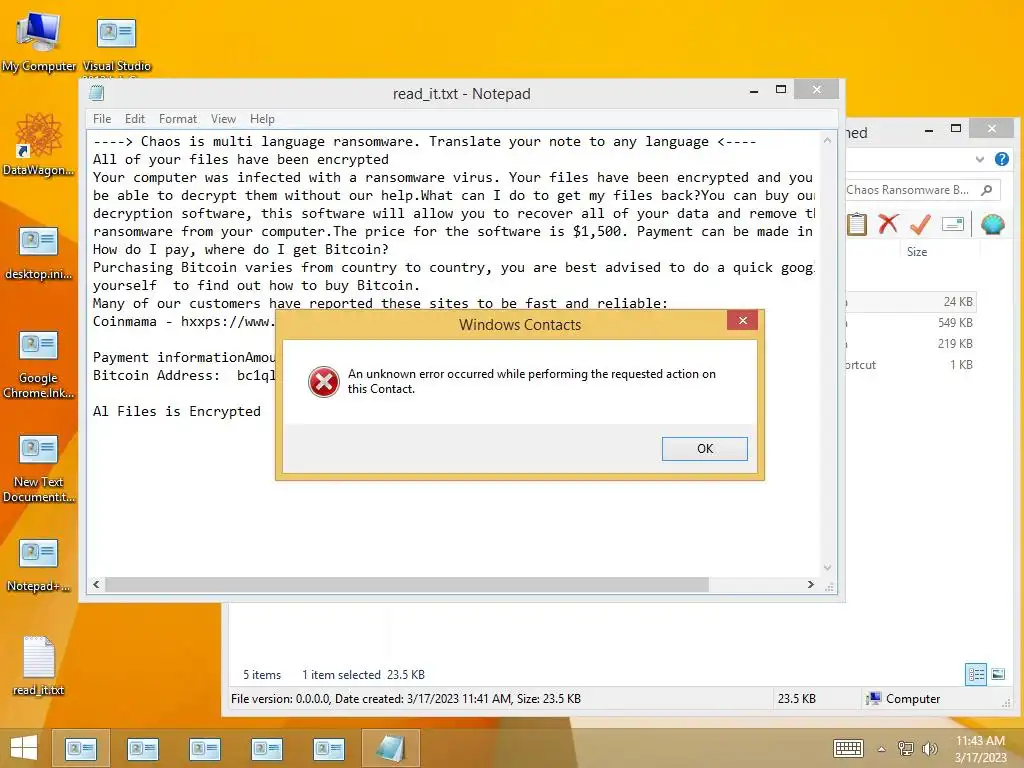Click Notepad horizontal scrollbar left arrow
This screenshot has height=768, width=1024.
[97, 584]
